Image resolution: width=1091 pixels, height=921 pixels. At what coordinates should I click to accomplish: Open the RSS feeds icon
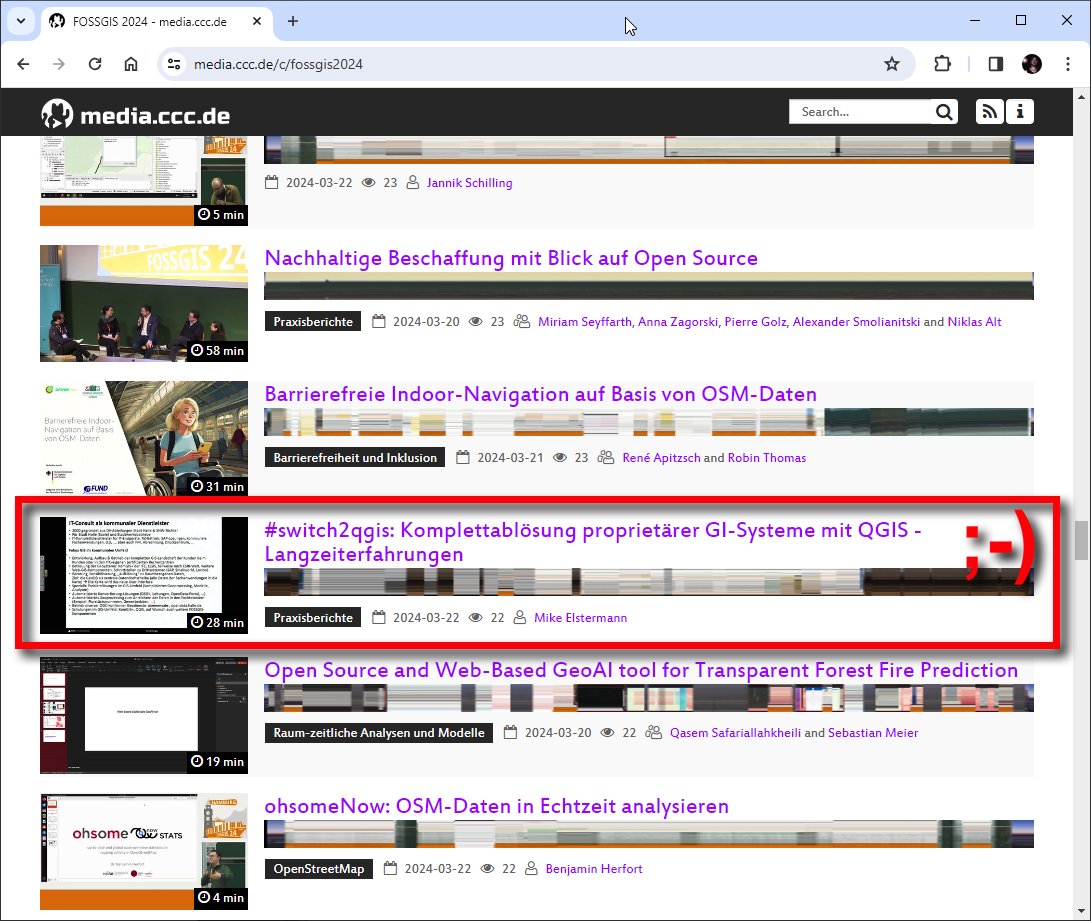989,112
